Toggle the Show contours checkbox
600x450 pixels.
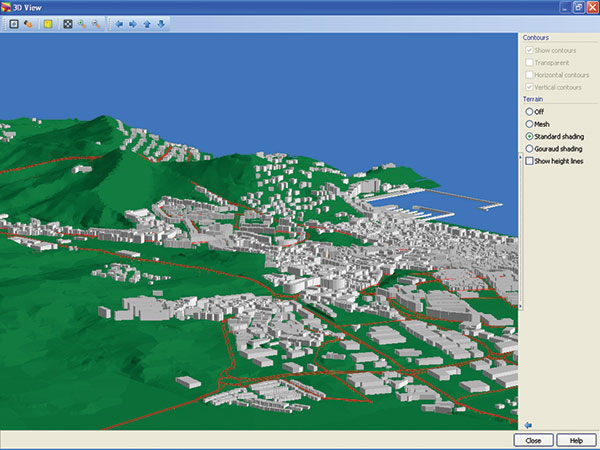point(529,50)
